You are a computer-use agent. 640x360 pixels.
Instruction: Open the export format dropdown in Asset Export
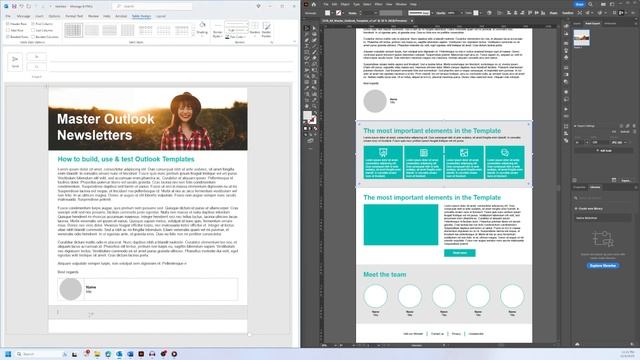coord(619,142)
